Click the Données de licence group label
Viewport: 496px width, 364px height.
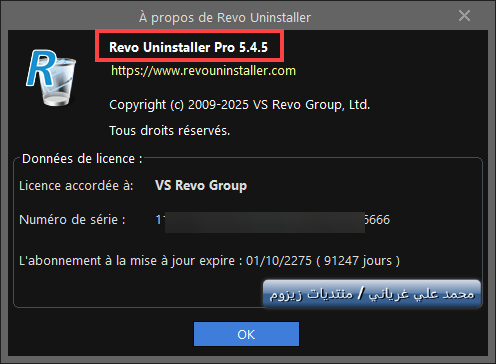point(82,159)
